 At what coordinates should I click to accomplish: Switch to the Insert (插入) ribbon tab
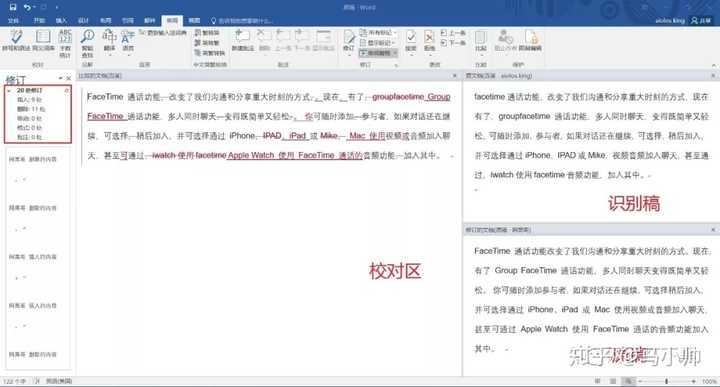(61, 21)
